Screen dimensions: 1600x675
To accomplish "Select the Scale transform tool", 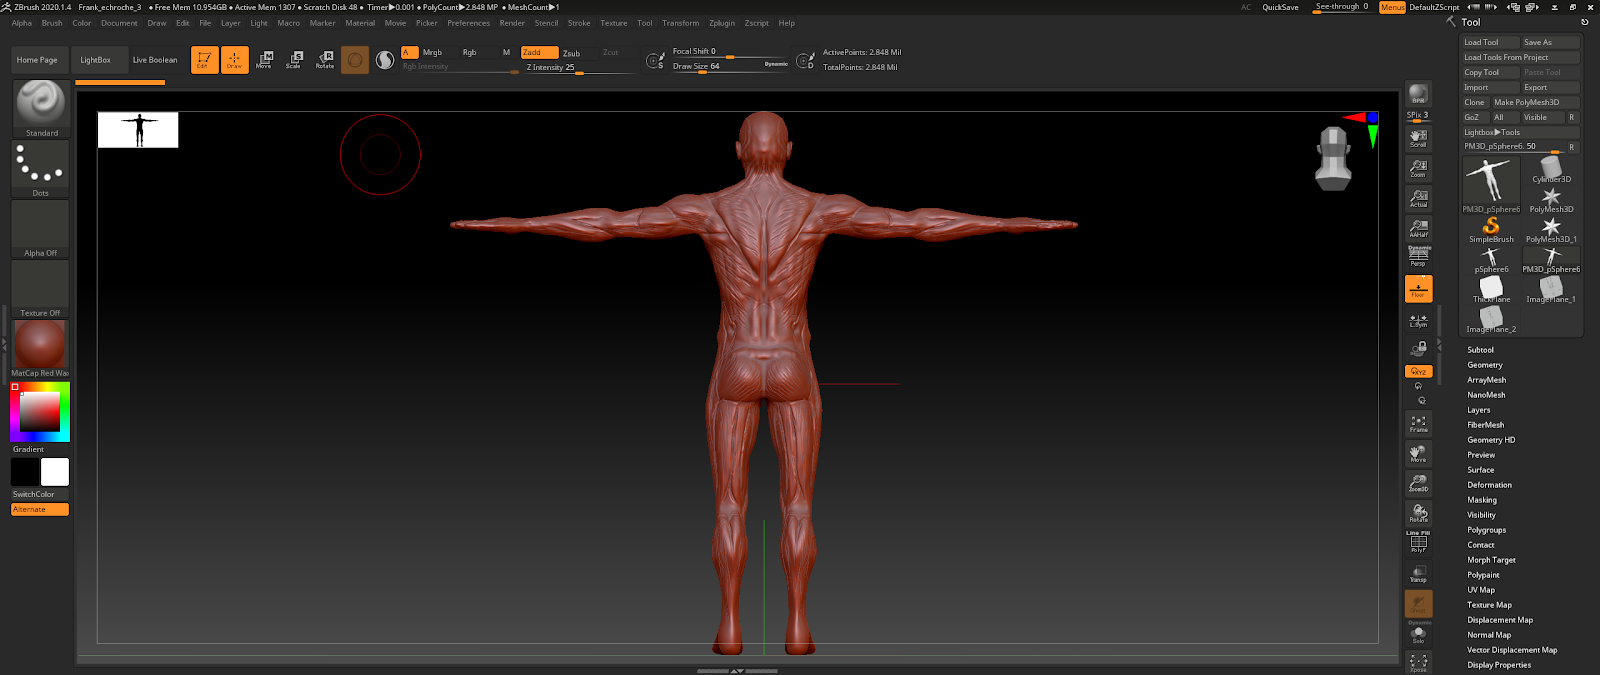I will (294, 60).
